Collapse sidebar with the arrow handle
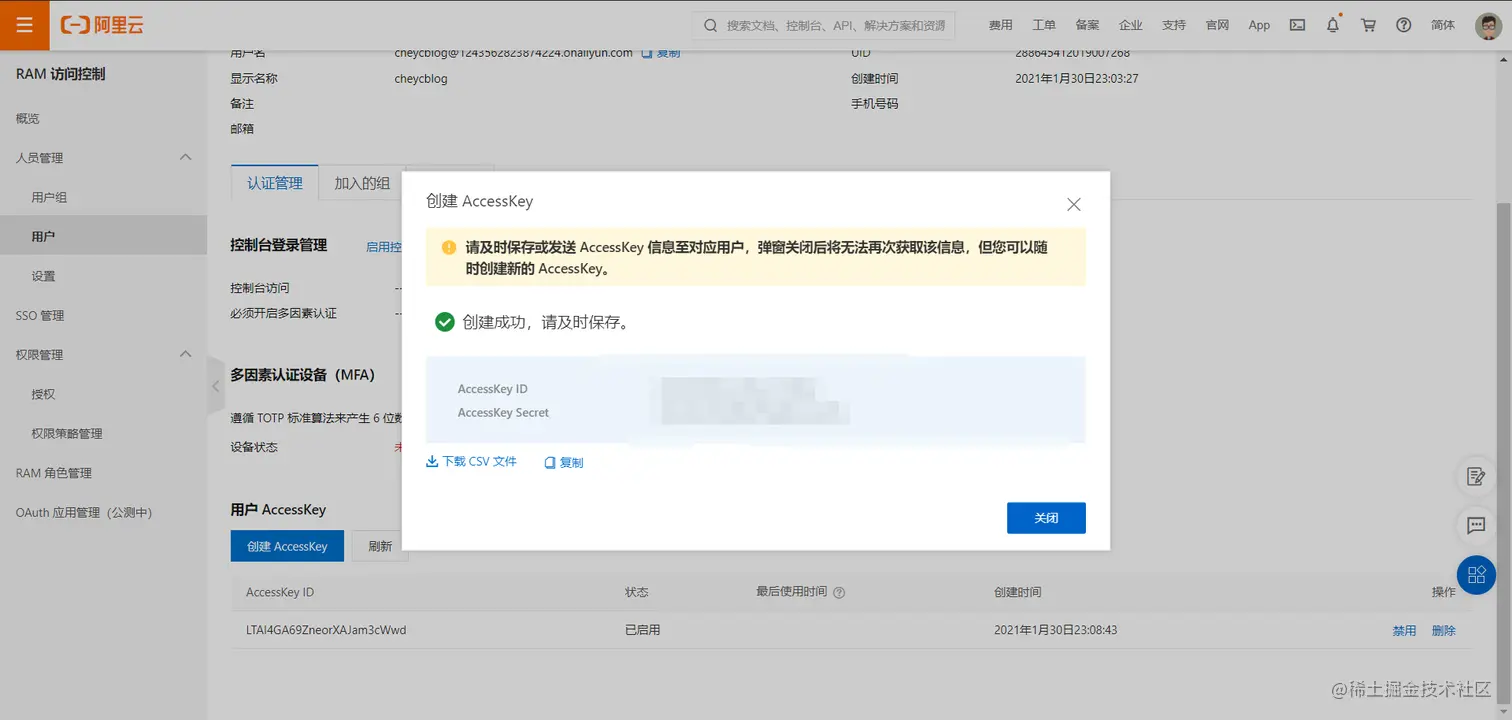Image resolution: width=1512 pixels, height=720 pixels. pyautogui.click(x=216, y=385)
